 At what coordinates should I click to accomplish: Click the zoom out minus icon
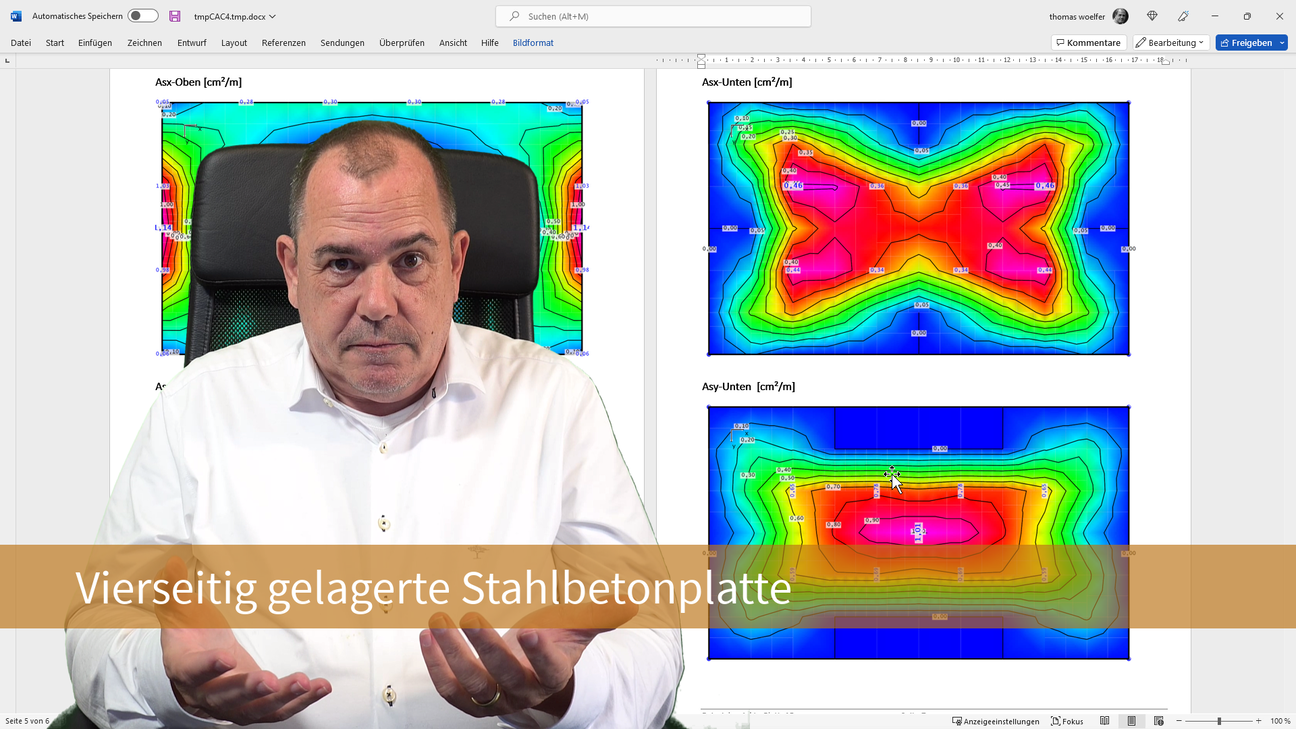[x=1179, y=721]
